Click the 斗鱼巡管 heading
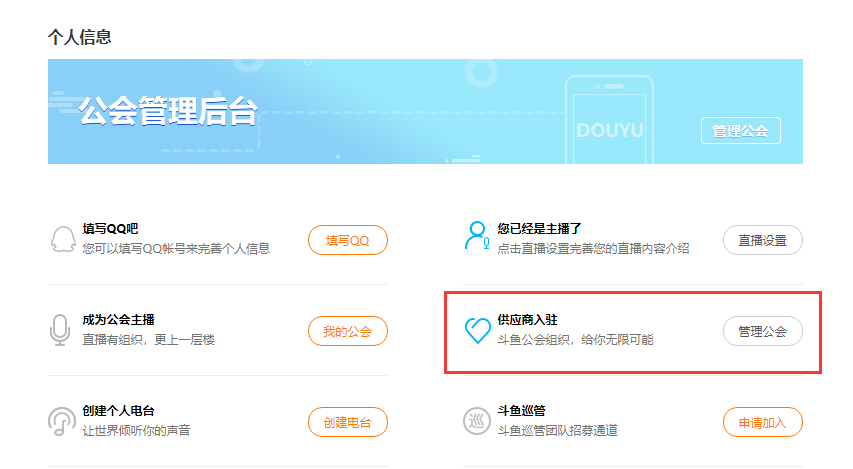The width and height of the screenshot is (853, 469). [x=521, y=411]
